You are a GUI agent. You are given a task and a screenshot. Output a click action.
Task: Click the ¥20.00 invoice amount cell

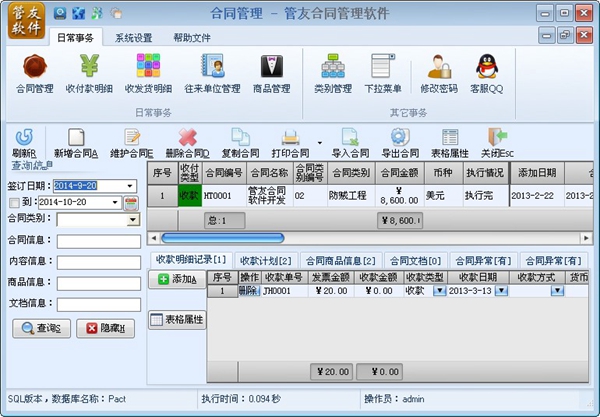tap(331, 291)
